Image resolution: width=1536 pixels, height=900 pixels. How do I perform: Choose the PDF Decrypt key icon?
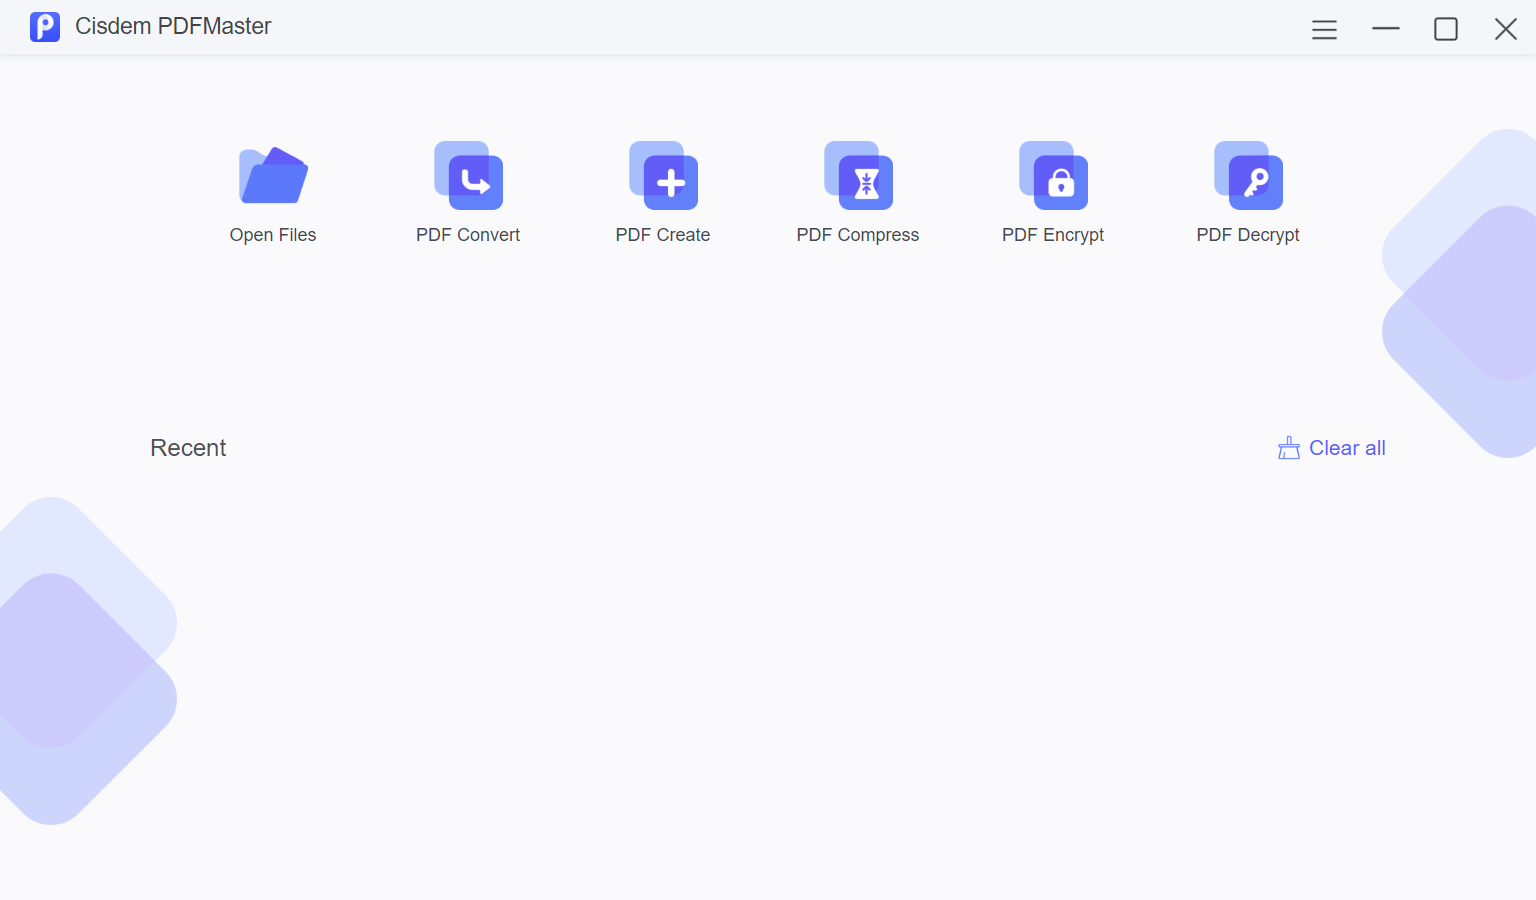point(1248,176)
